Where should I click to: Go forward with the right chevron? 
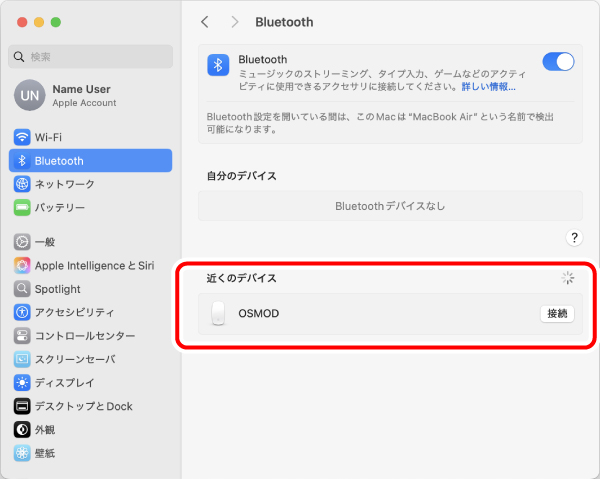click(235, 22)
